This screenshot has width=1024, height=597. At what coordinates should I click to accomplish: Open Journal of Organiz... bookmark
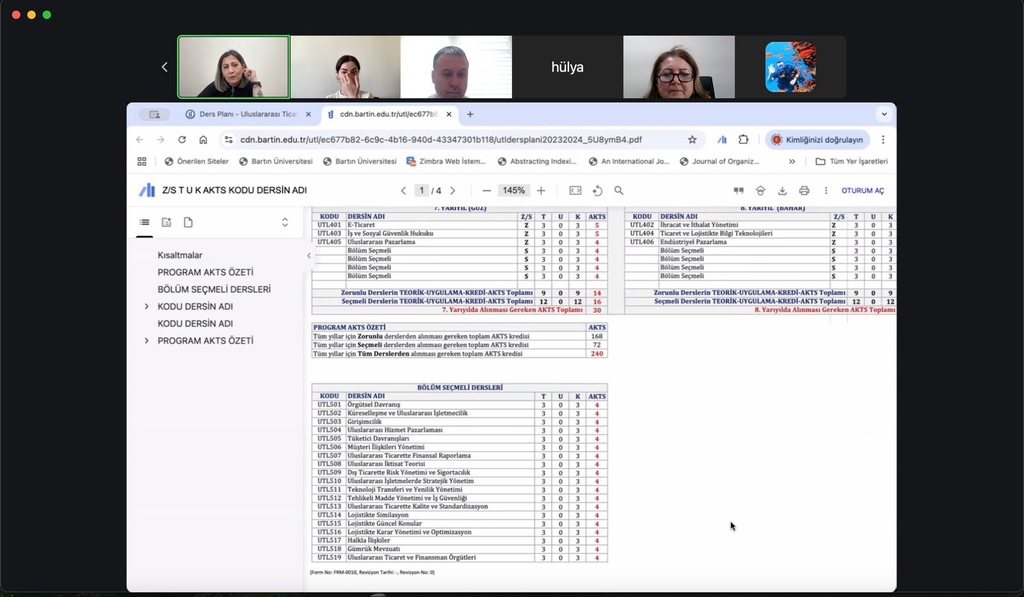719,161
